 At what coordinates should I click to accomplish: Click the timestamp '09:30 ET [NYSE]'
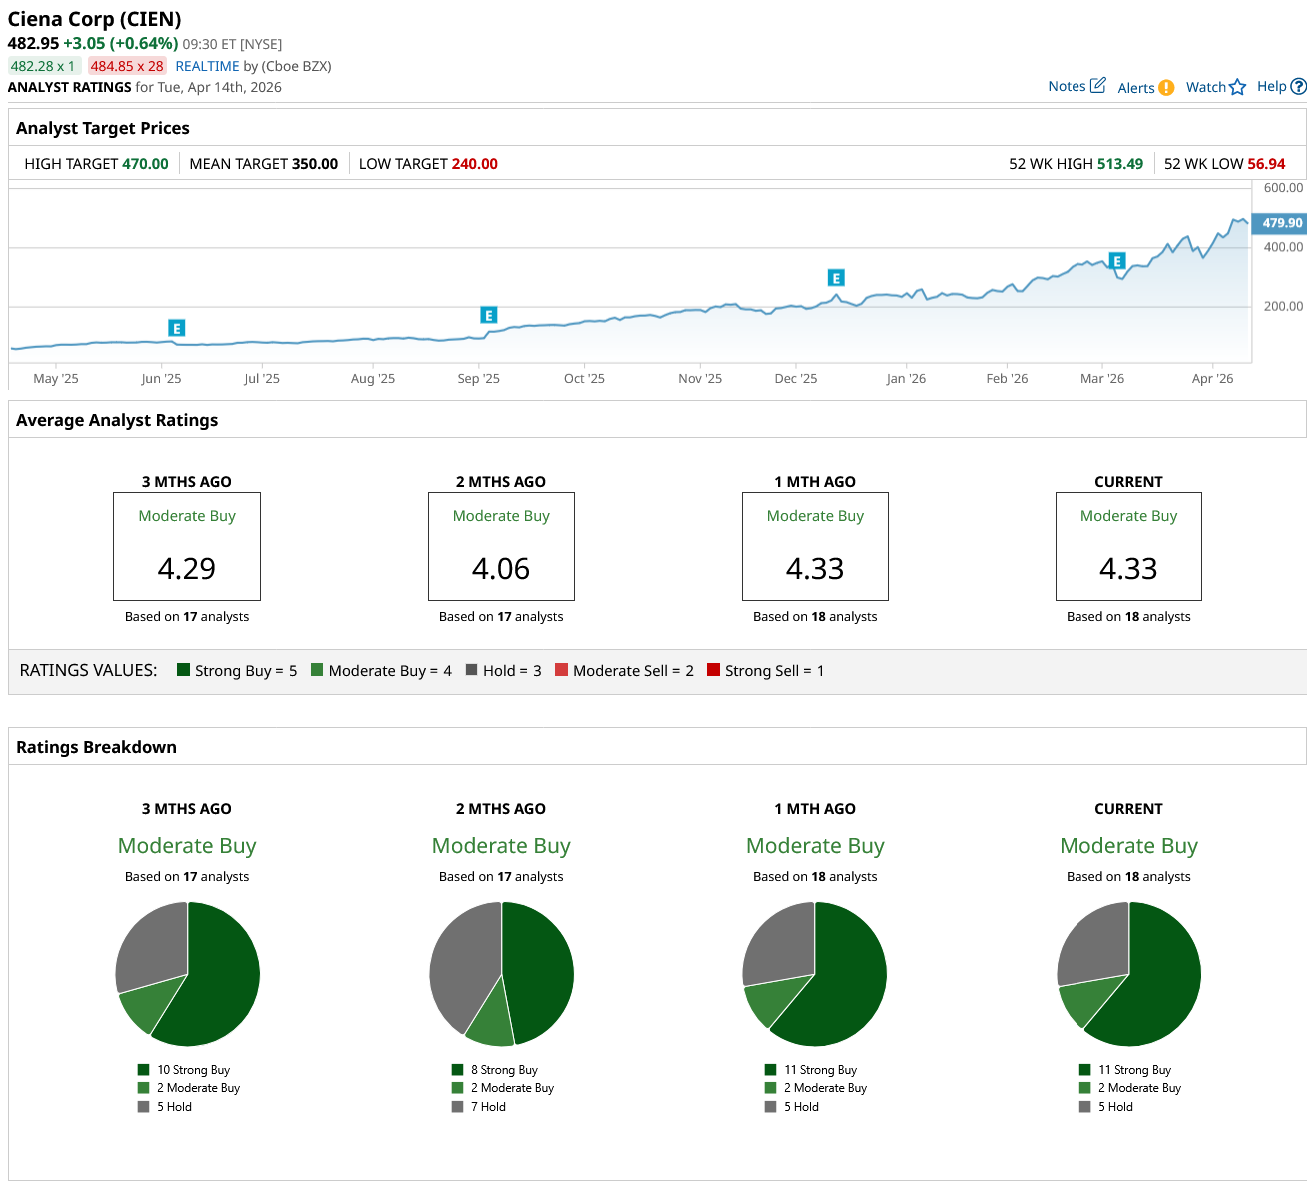coord(232,44)
